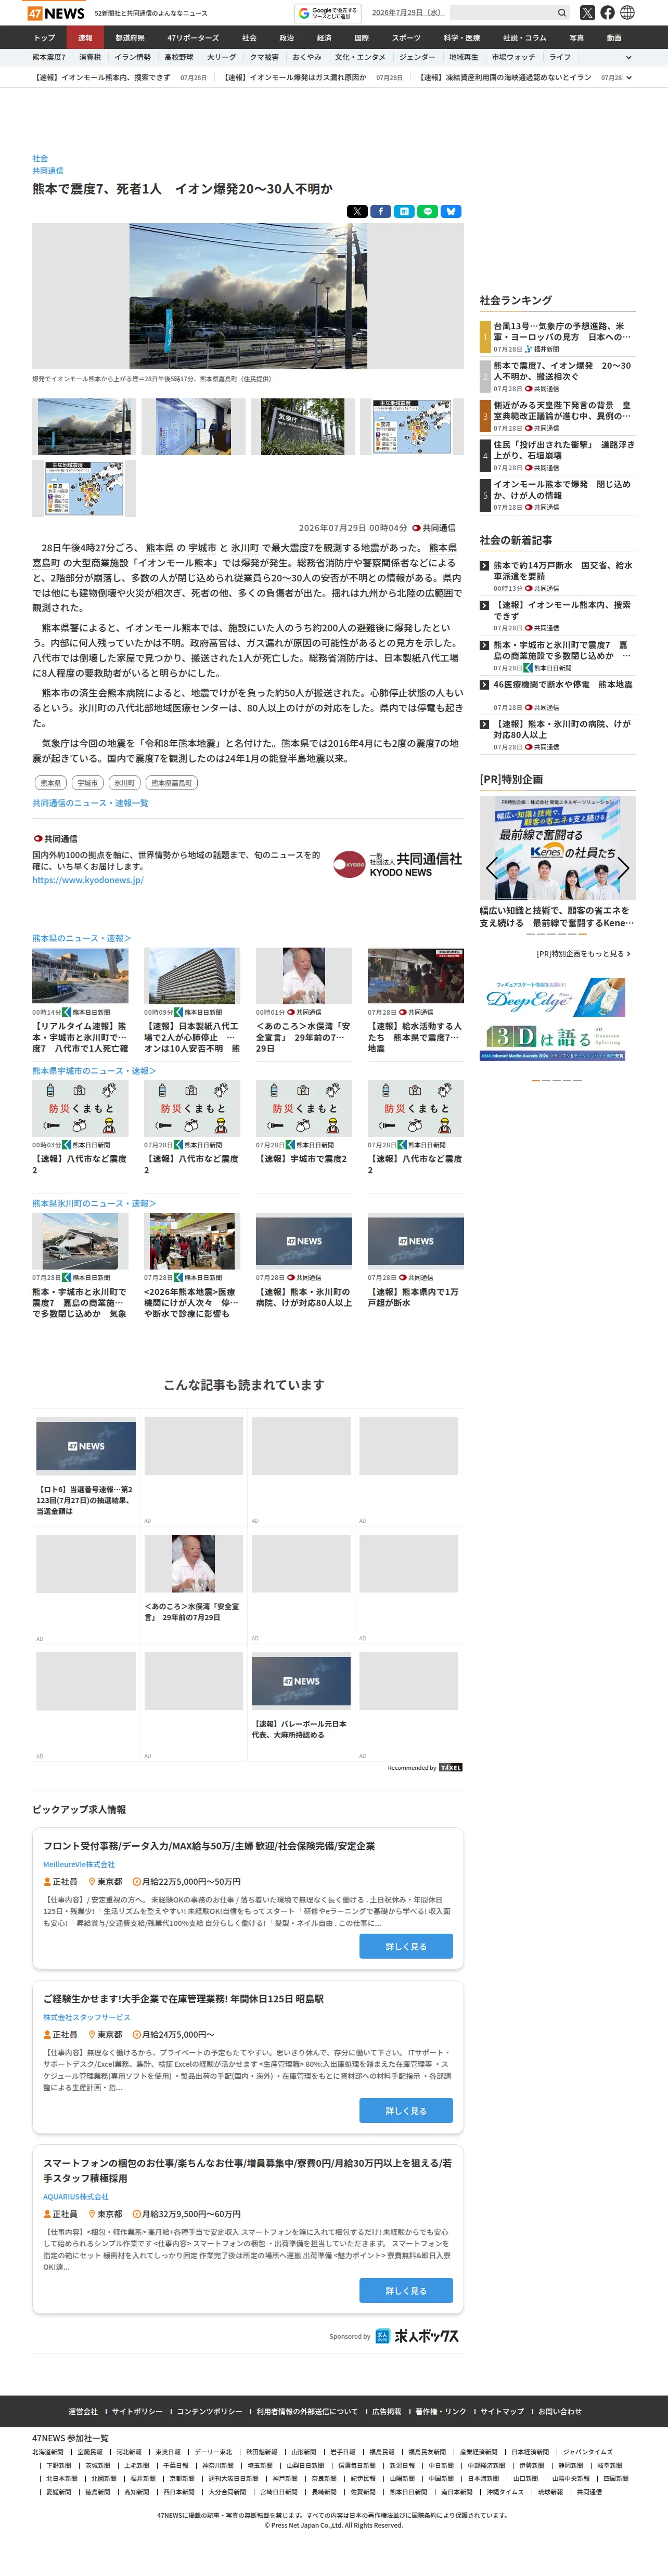Open the MeilleureVie株式会社 company link

79,1864
